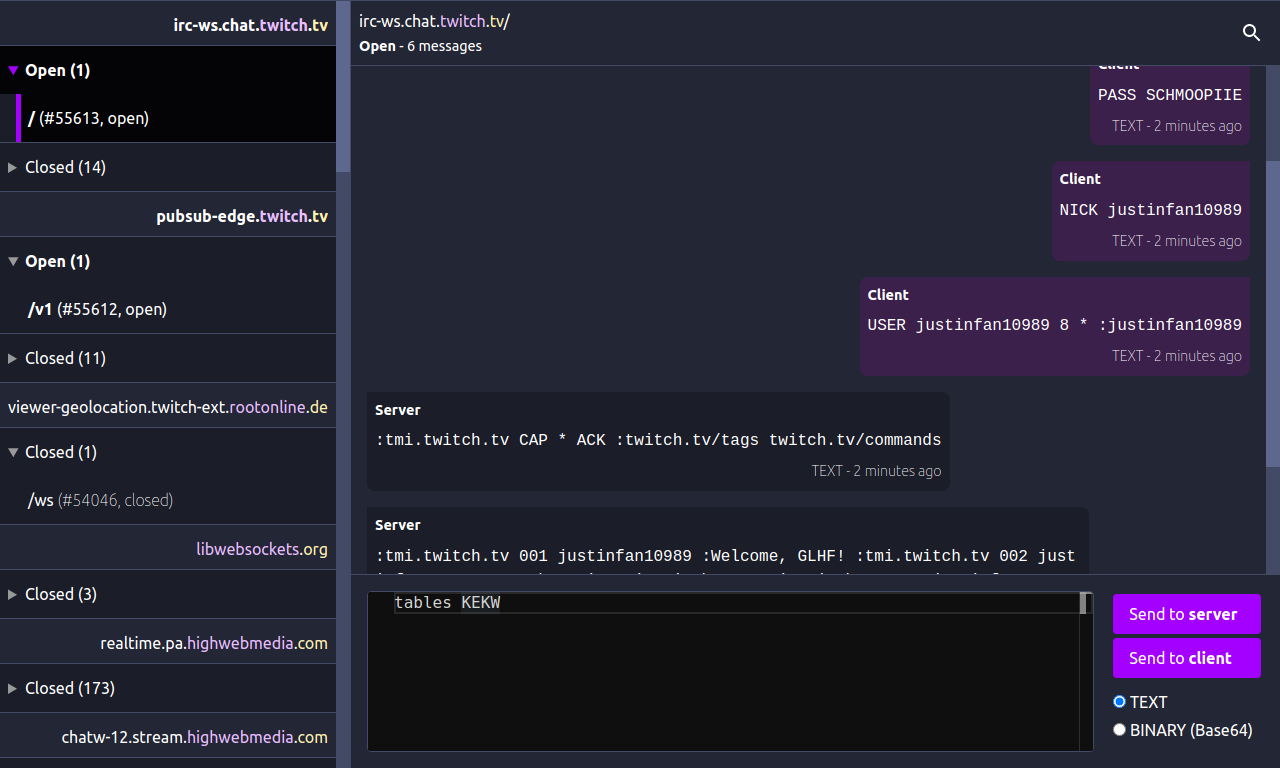Click the Send to server button
Image resolution: width=1280 pixels, height=768 pixels.
point(1187,613)
